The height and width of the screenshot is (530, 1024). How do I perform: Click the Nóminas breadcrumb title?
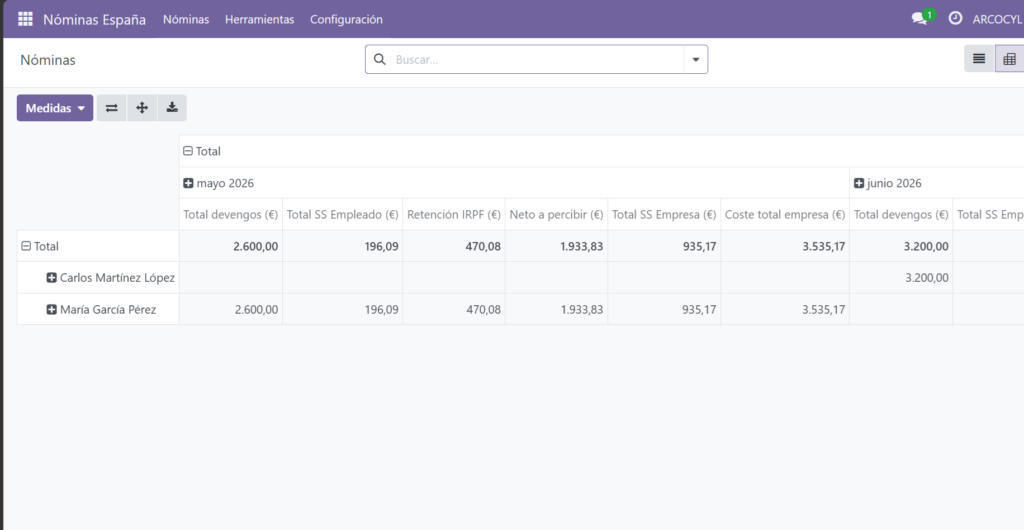pos(48,60)
